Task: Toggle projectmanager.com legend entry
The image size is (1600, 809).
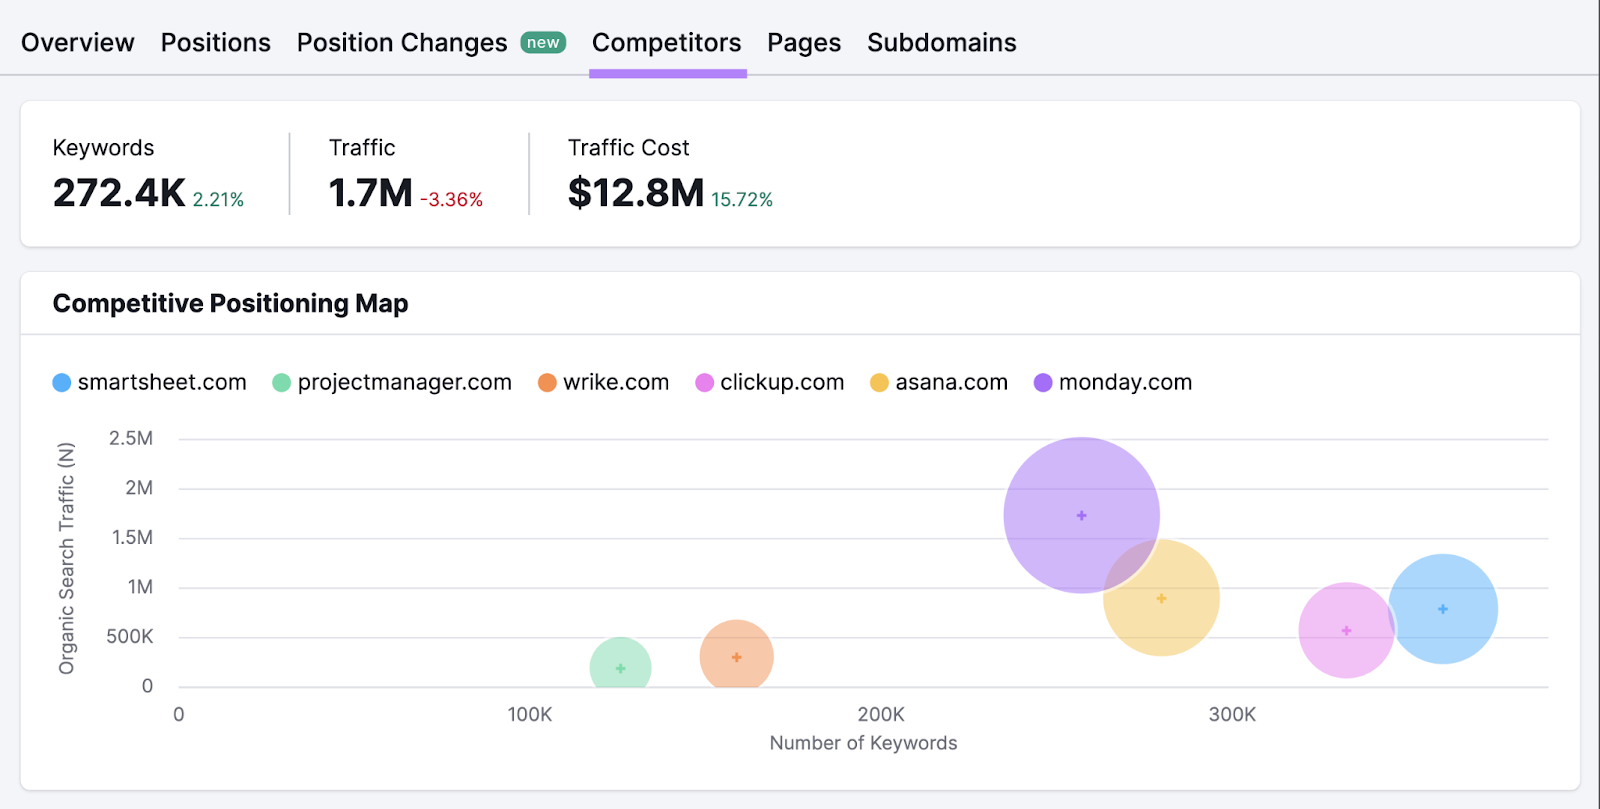Action: pyautogui.click(x=392, y=382)
